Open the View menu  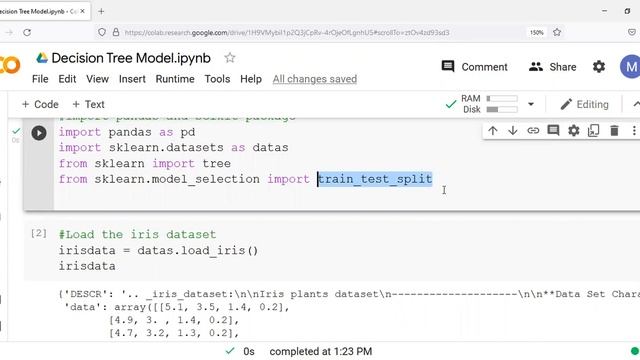coord(97,79)
